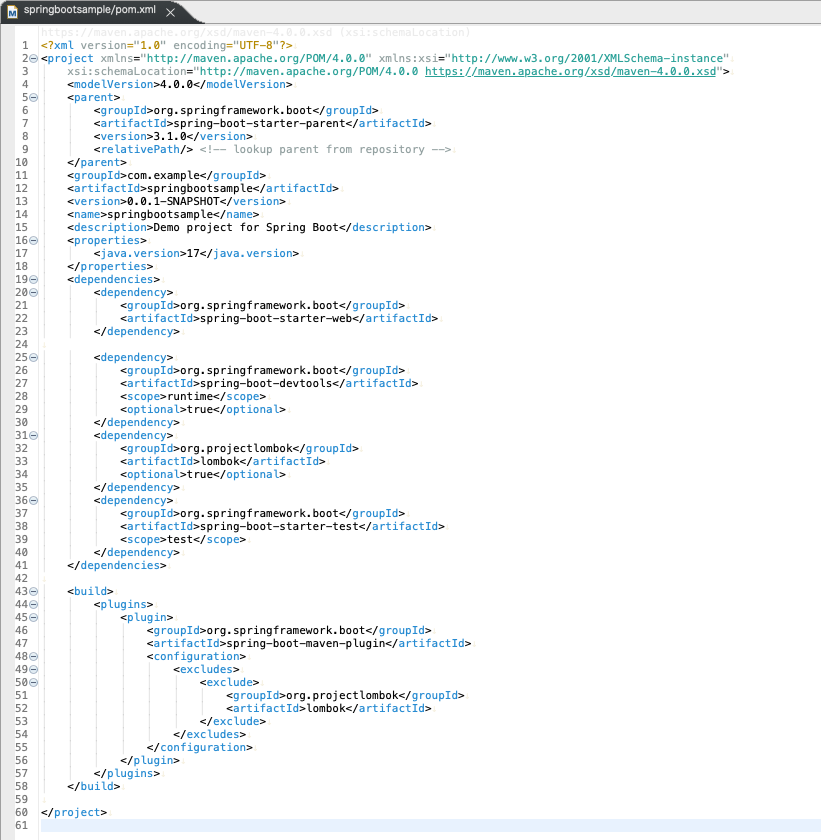
Task: Collapse the configuration element on line 48
Action: tap(35, 657)
